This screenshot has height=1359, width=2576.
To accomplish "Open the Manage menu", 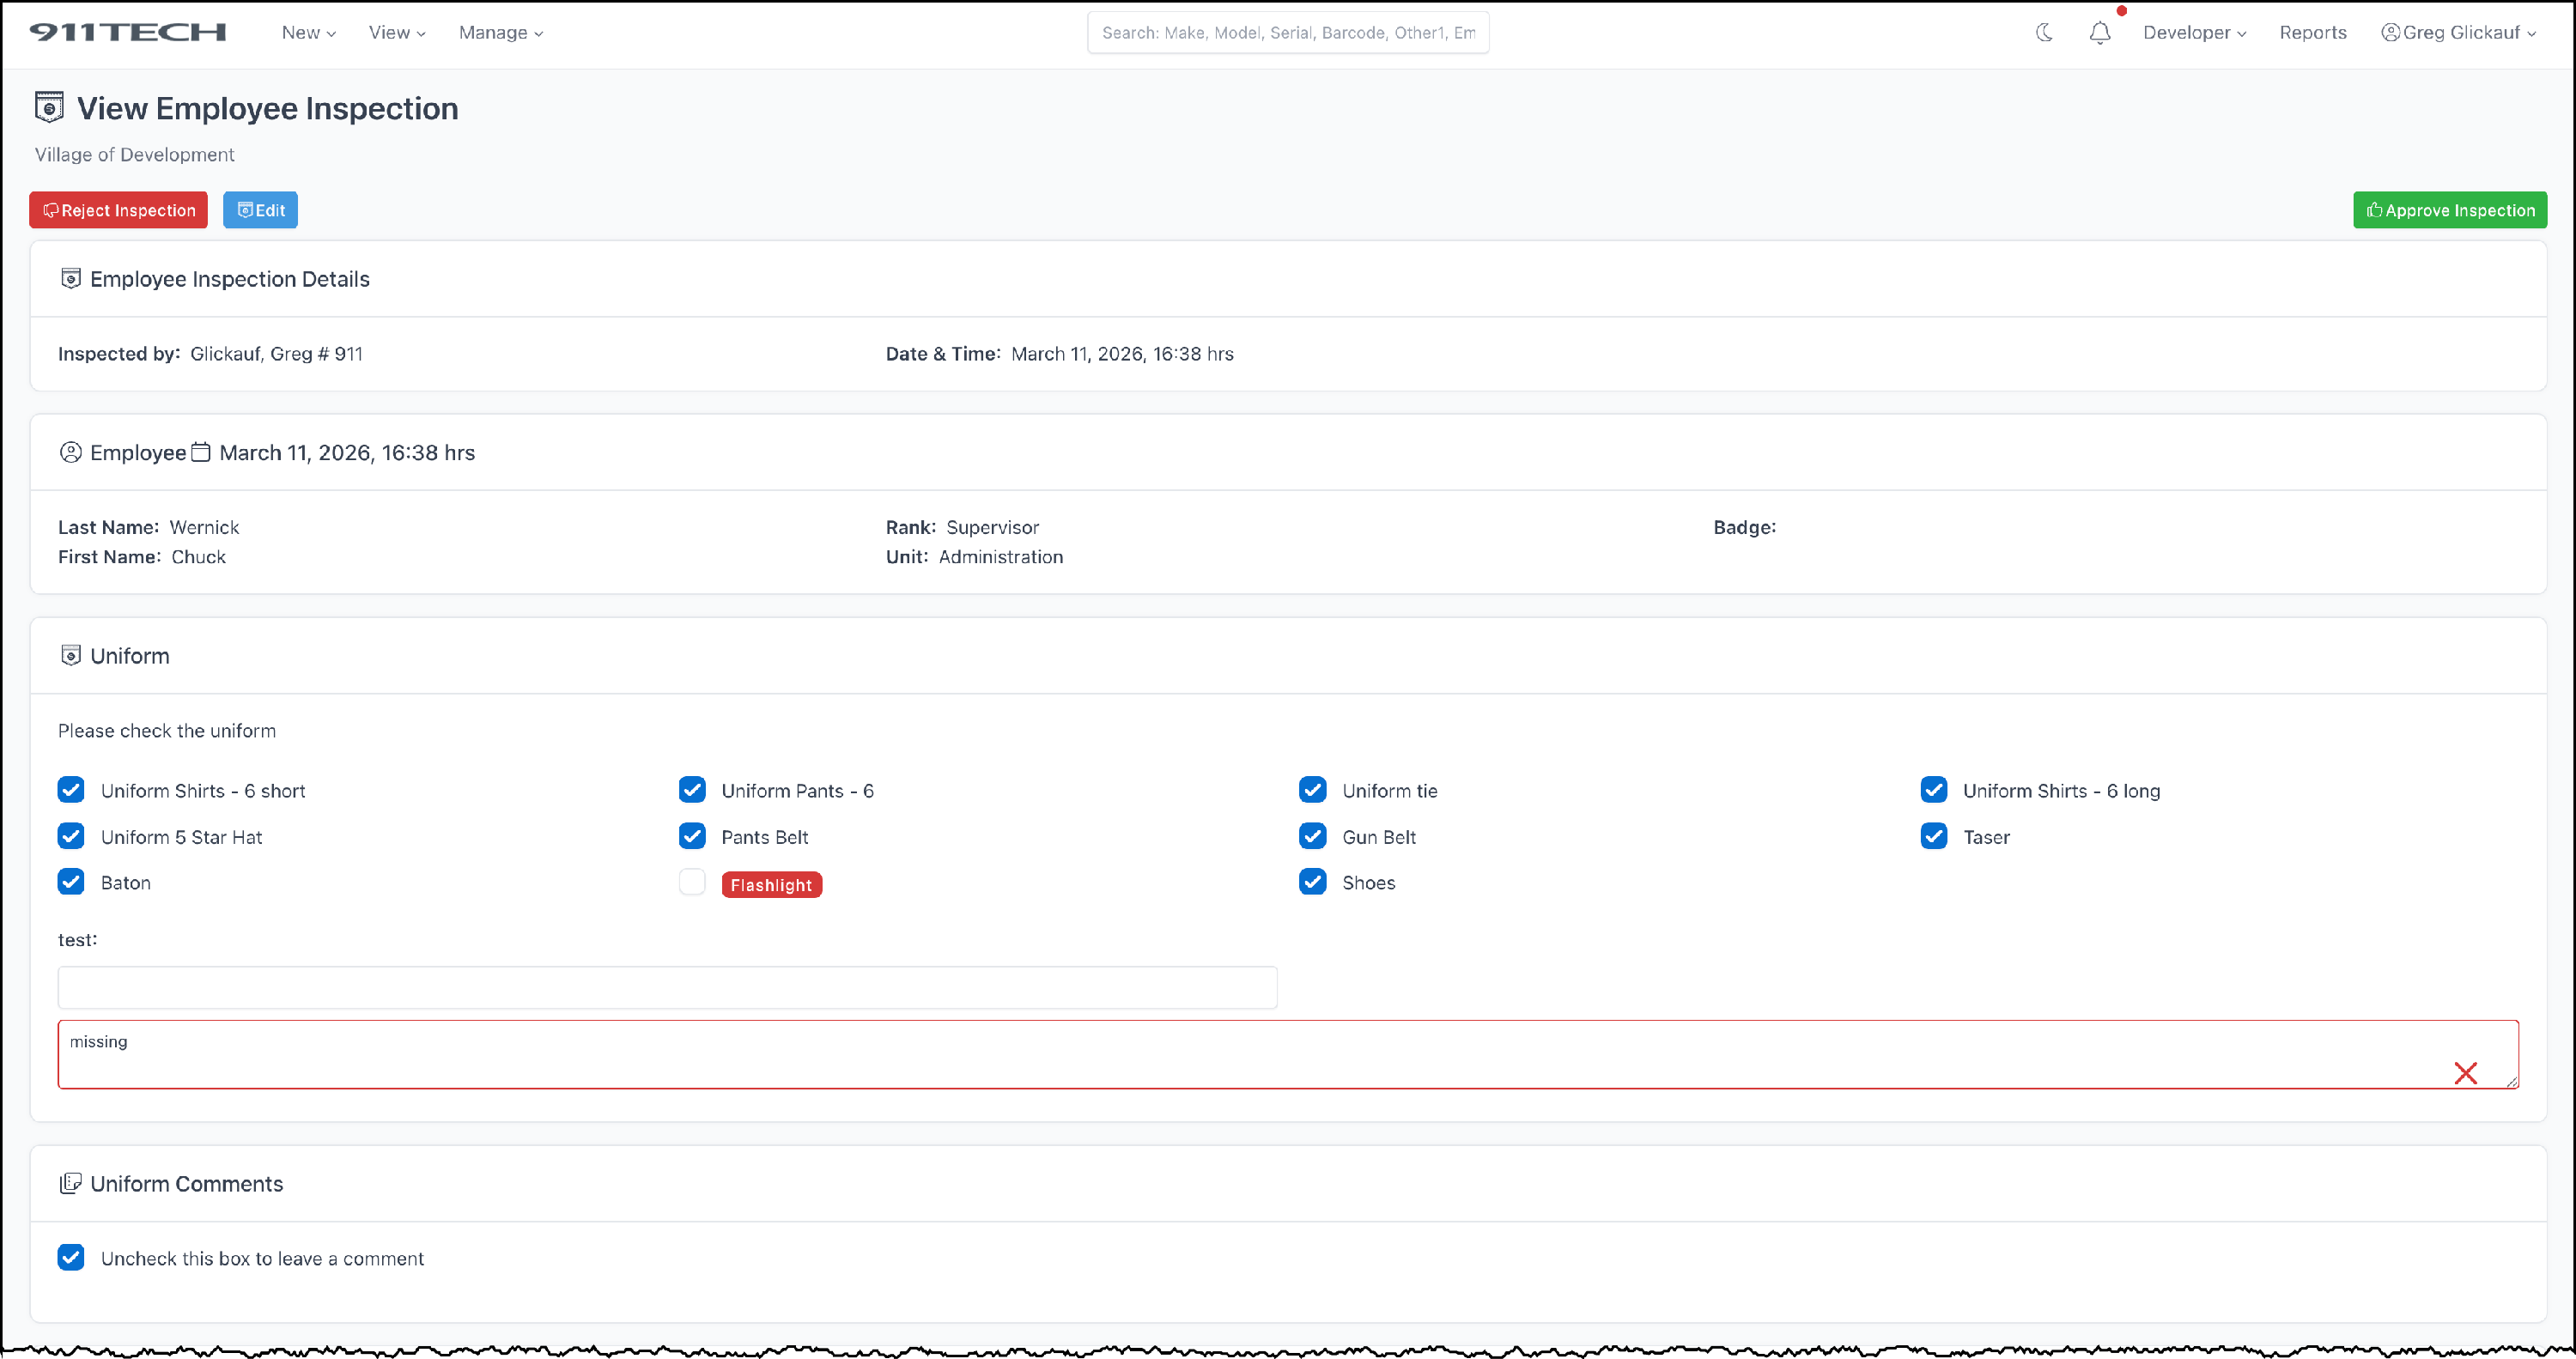I will click(500, 33).
